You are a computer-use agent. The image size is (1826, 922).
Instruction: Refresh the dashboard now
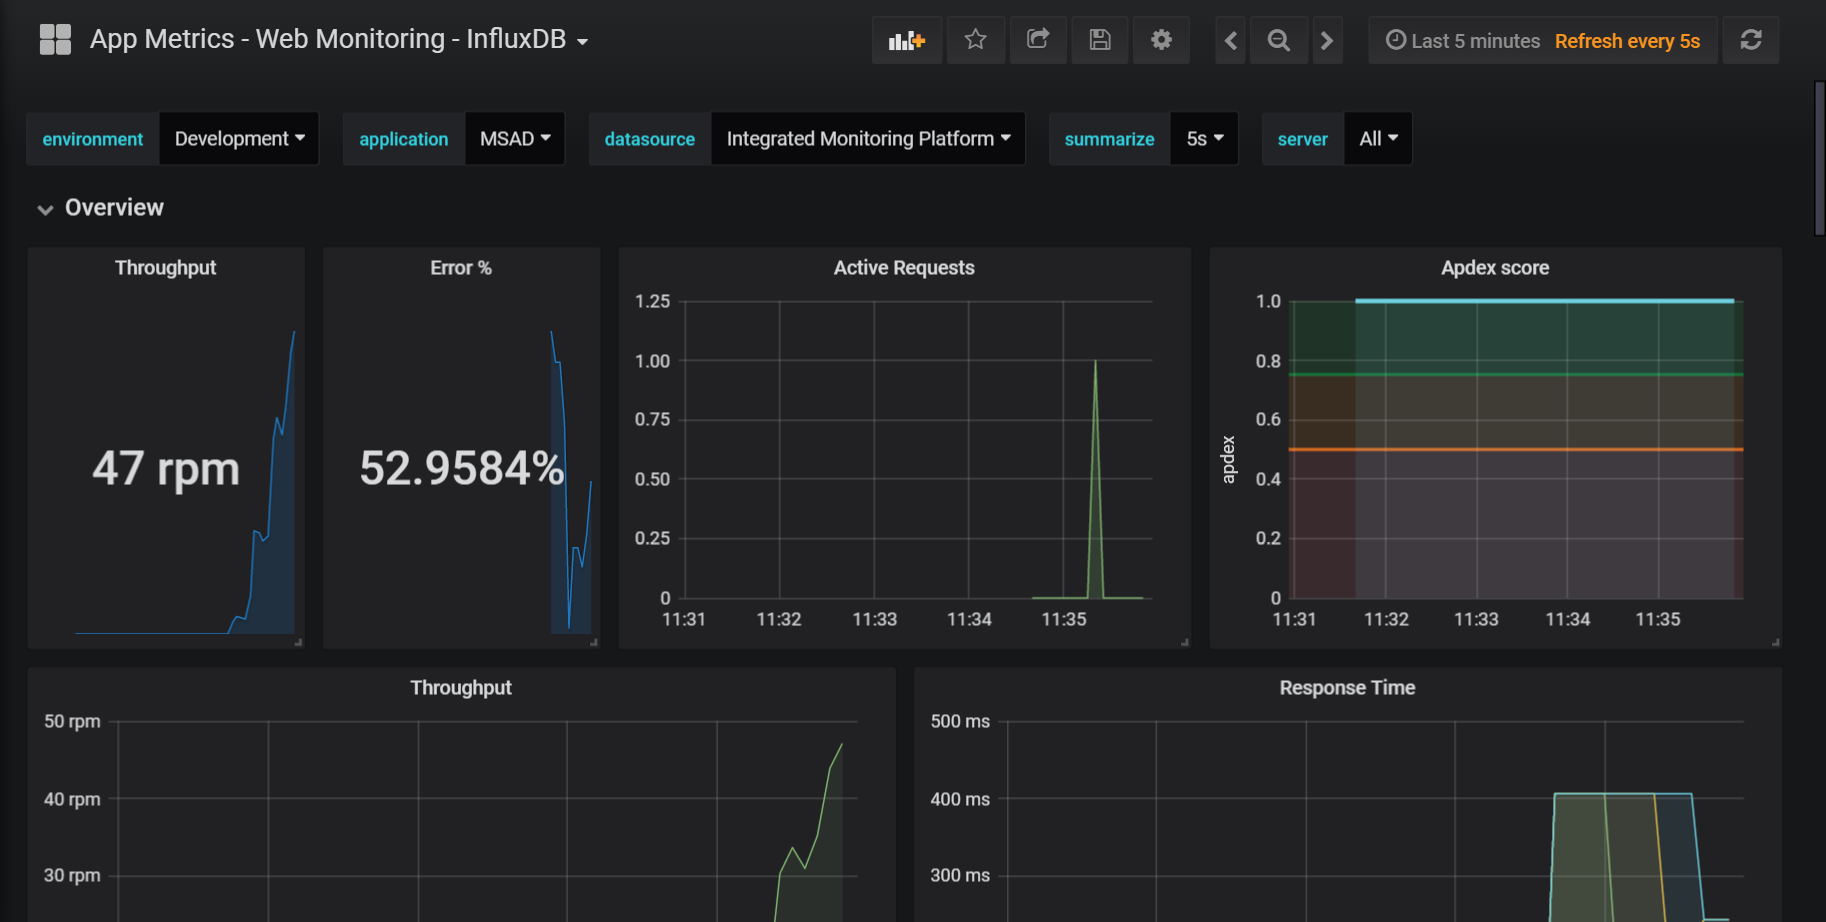pos(1751,40)
